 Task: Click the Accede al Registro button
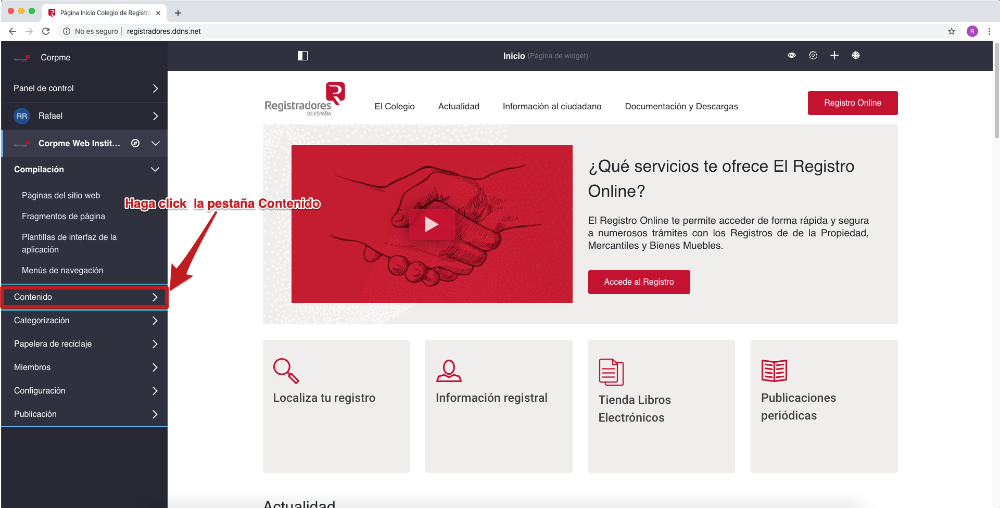[x=639, y=282]
